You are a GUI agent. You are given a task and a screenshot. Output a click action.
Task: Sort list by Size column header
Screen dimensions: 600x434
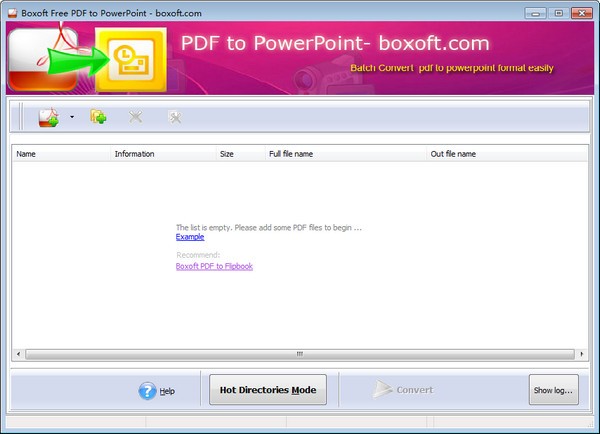239,154
